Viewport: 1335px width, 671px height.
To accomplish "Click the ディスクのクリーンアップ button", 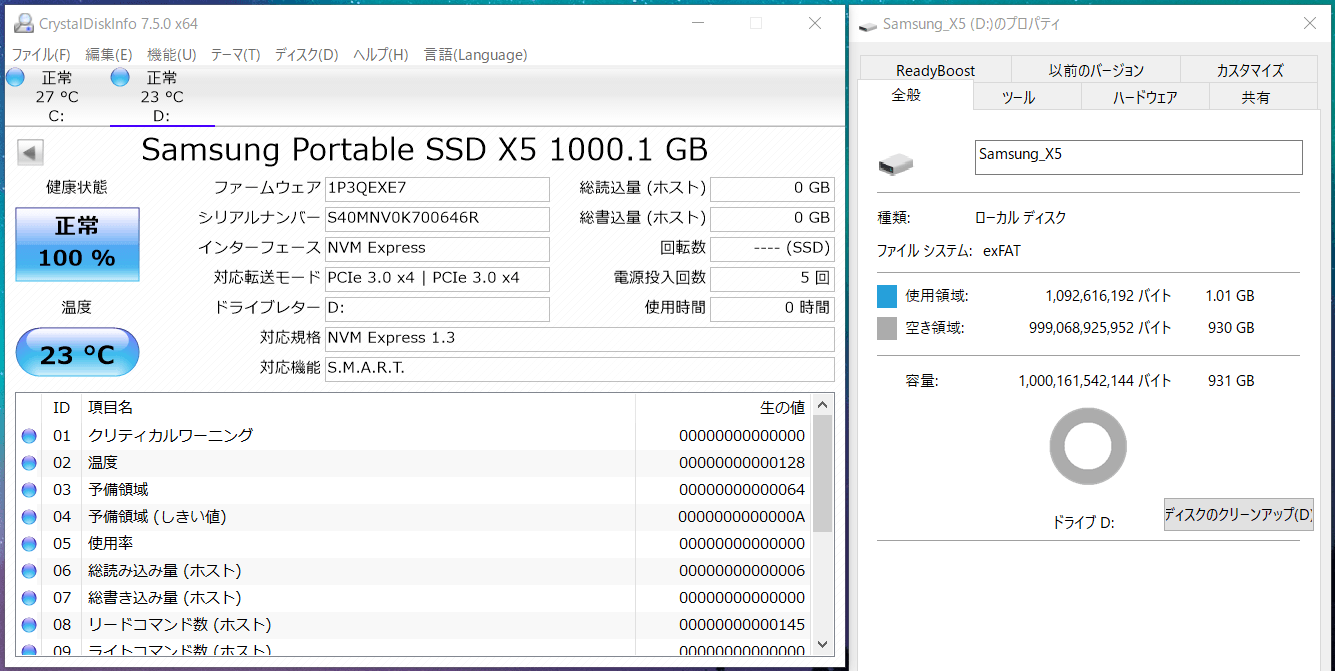I will click(1239, 515).
